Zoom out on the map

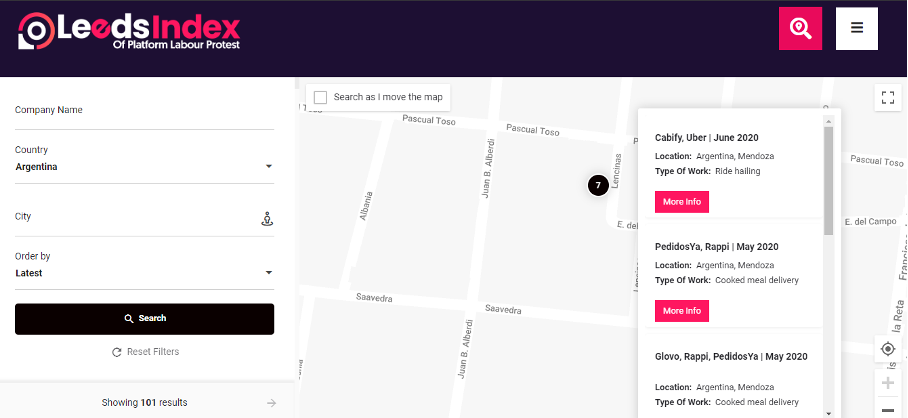pyautogui.click(x=888, y=409)
